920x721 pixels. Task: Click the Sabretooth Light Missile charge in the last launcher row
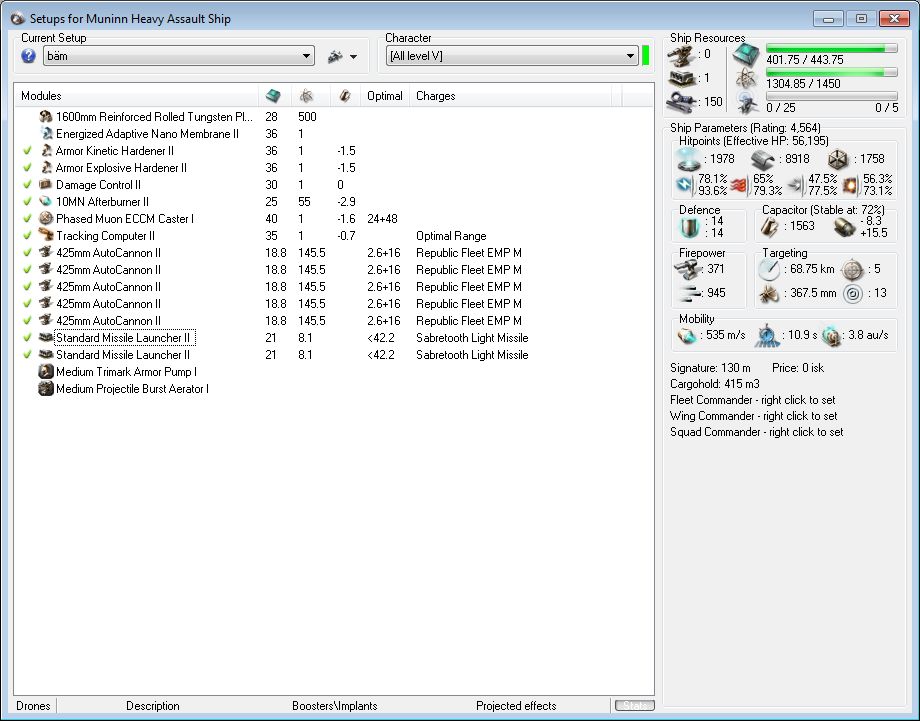click(x=472, y=355)
